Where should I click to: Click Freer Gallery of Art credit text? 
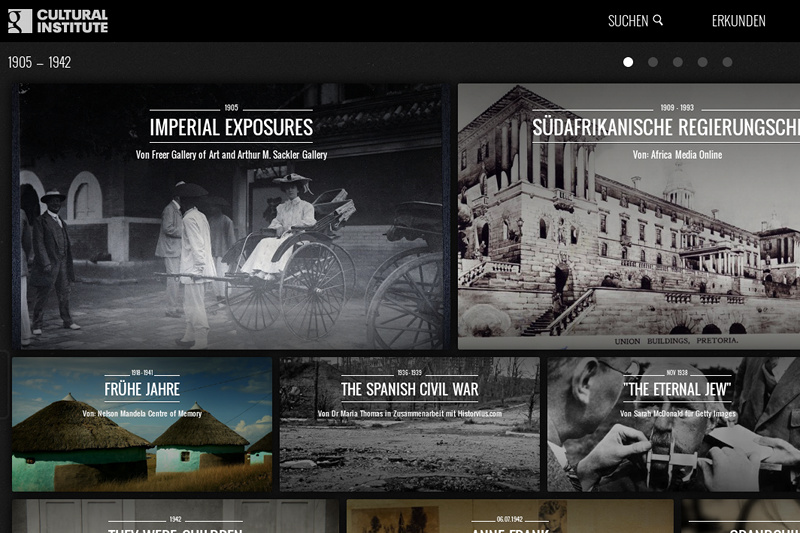(x=231, y=155)
